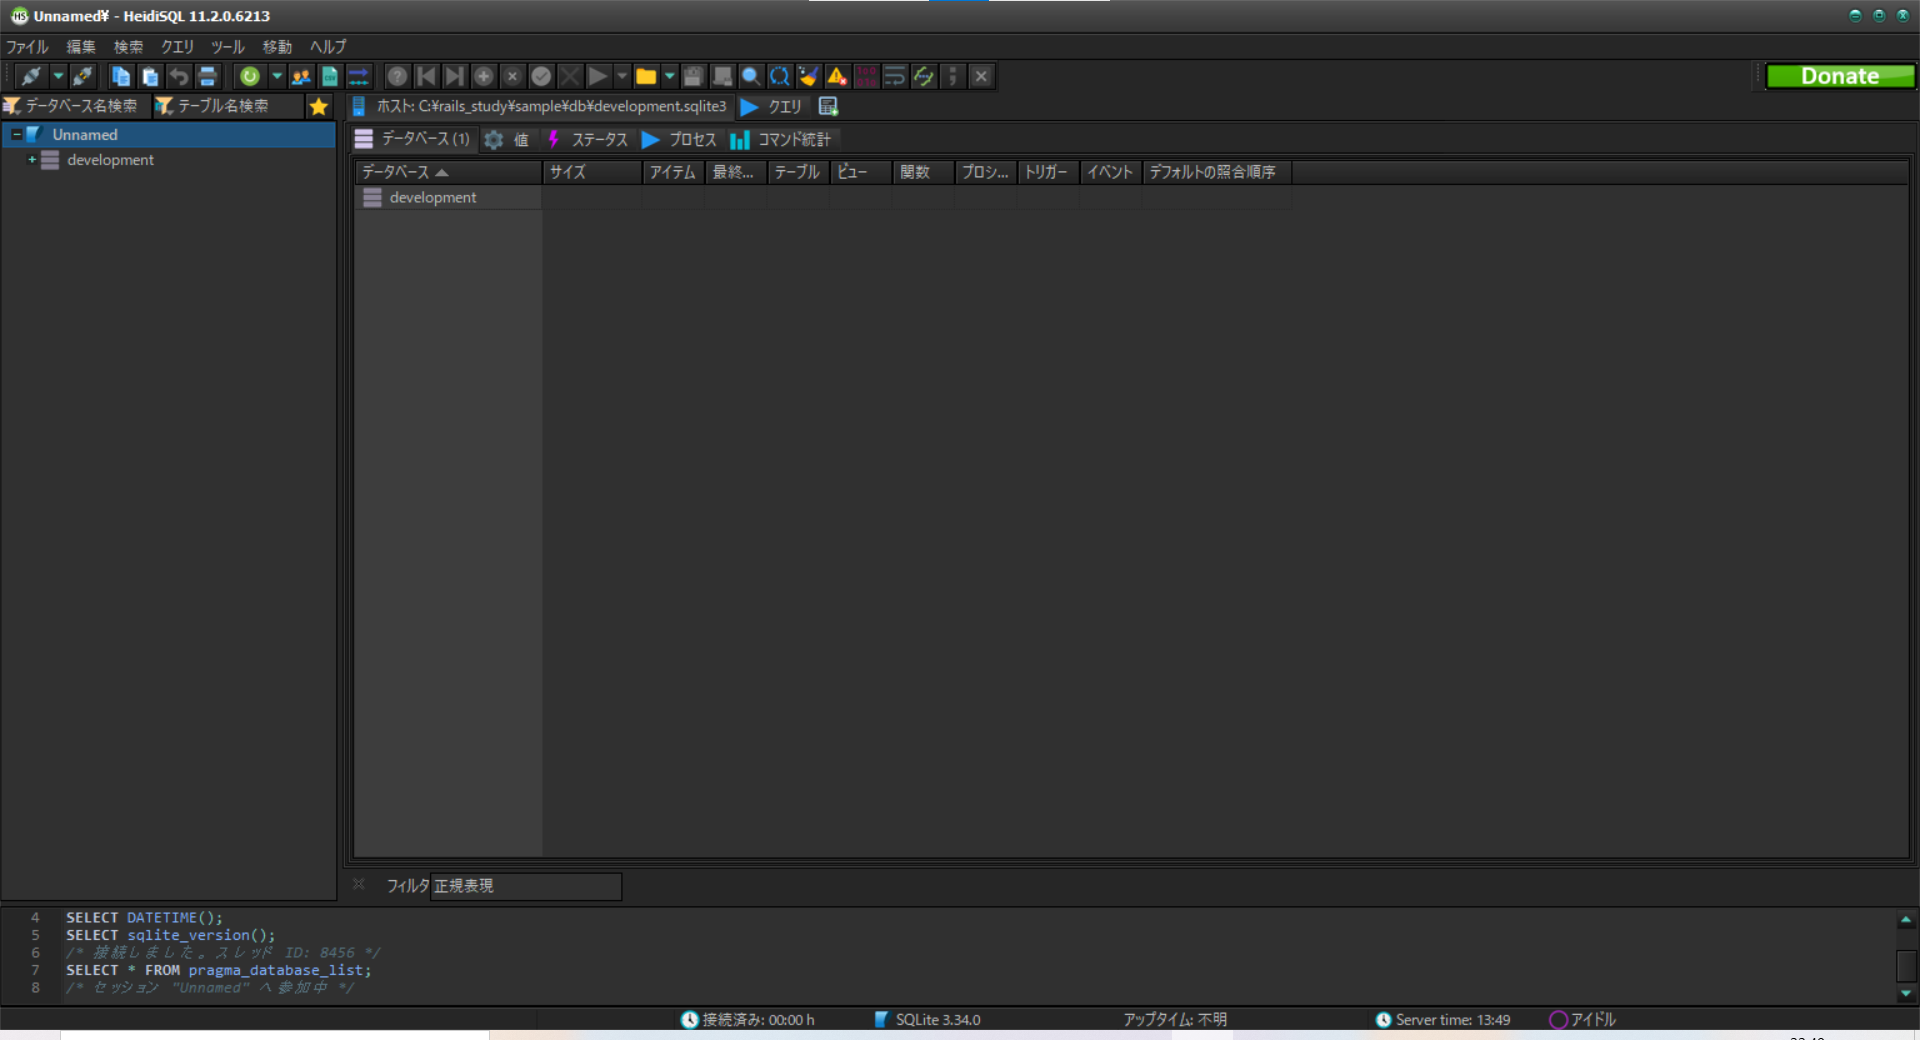The image size is (1920, 1040).
Task: Expand the development database tree node
Action: [x=32, y=159]
